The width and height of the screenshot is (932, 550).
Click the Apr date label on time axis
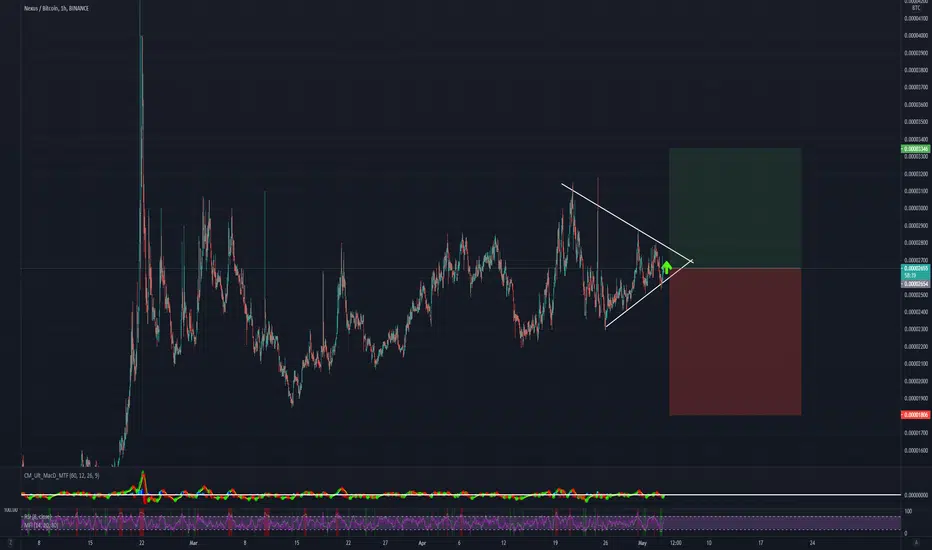(422, 543)
